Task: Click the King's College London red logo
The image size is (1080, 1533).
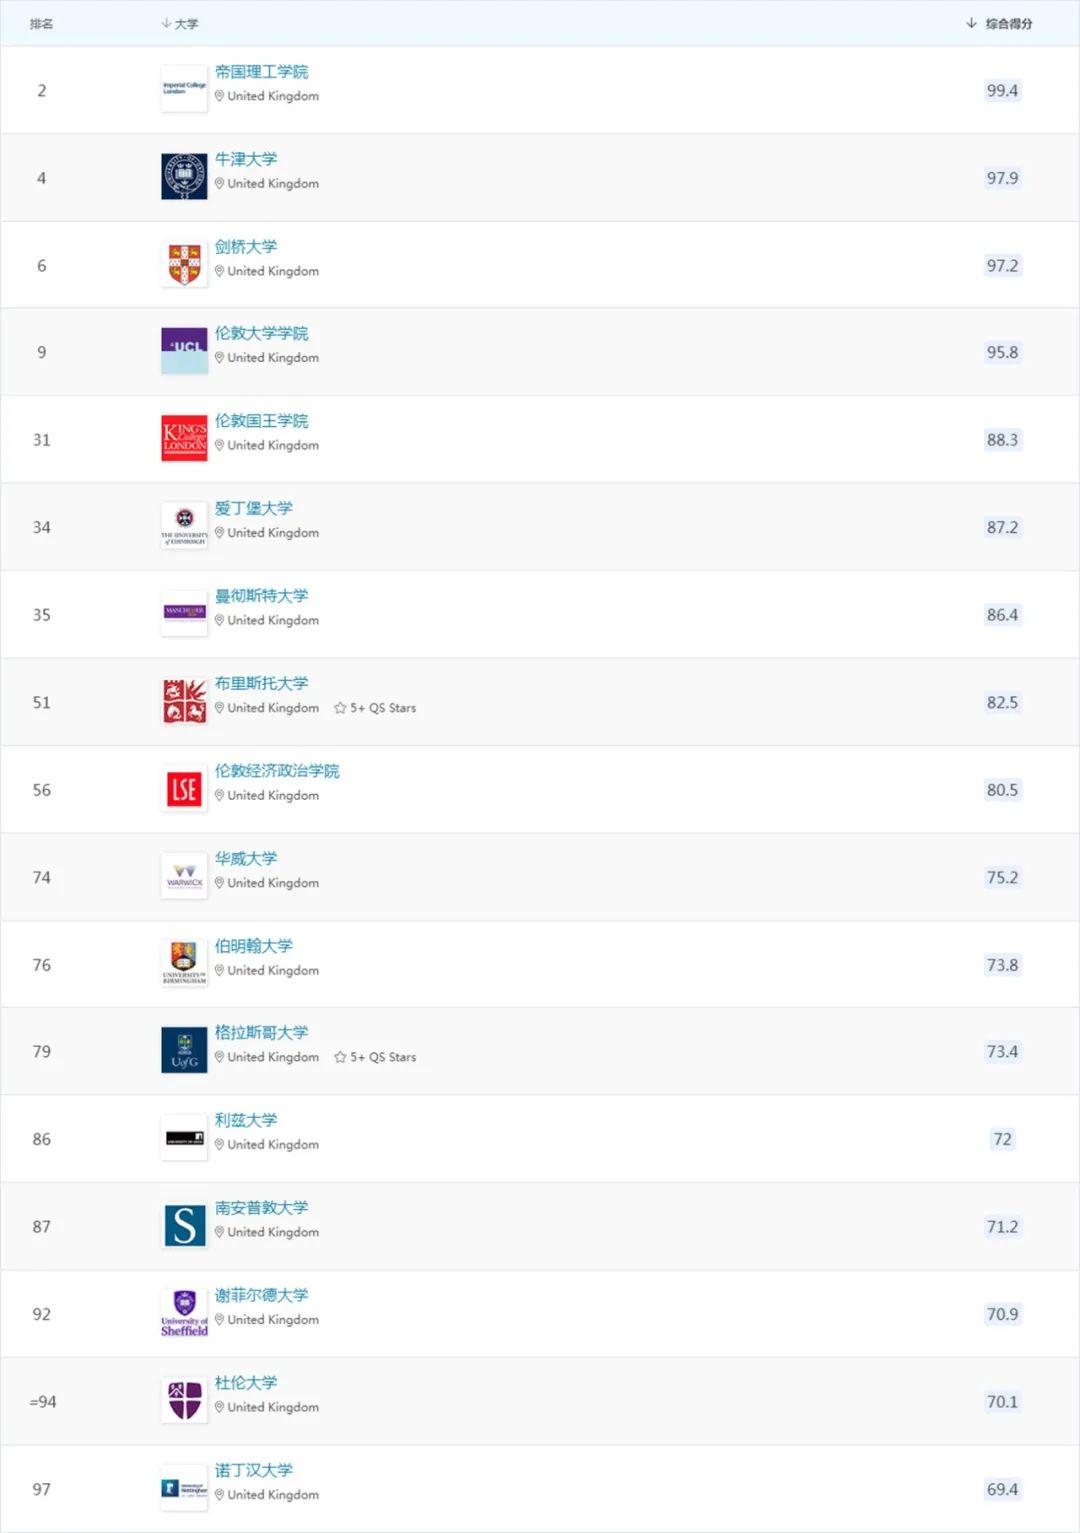Action: coord(184,439)
